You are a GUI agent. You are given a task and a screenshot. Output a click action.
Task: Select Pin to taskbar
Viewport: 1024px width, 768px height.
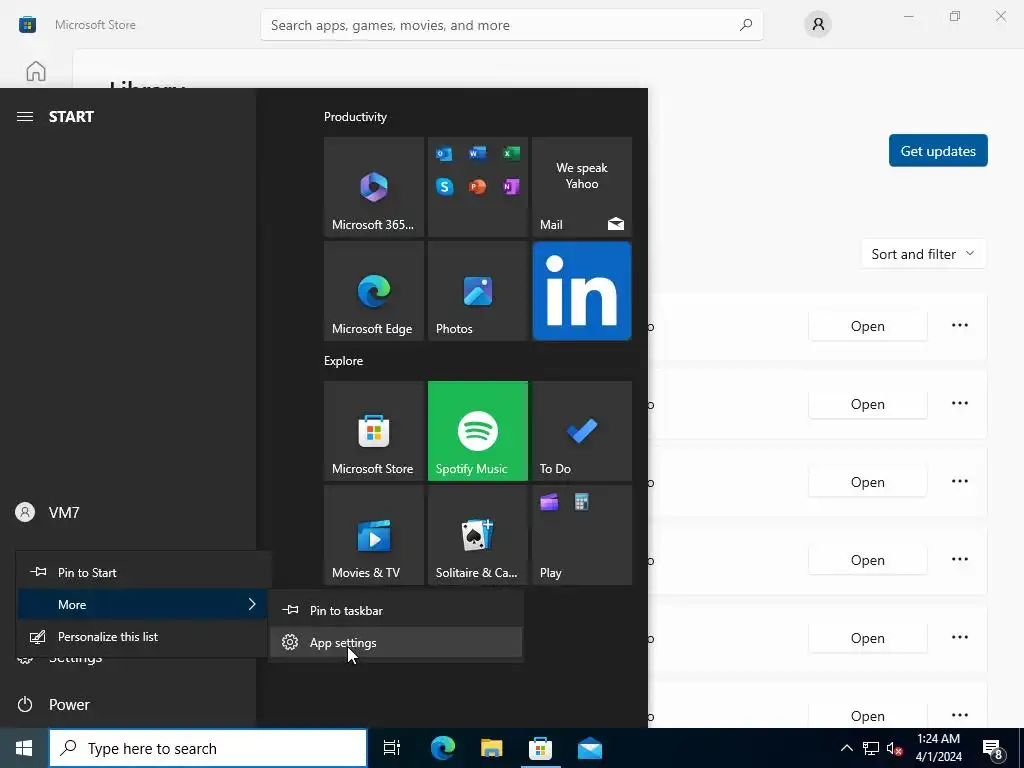point(396,610)
